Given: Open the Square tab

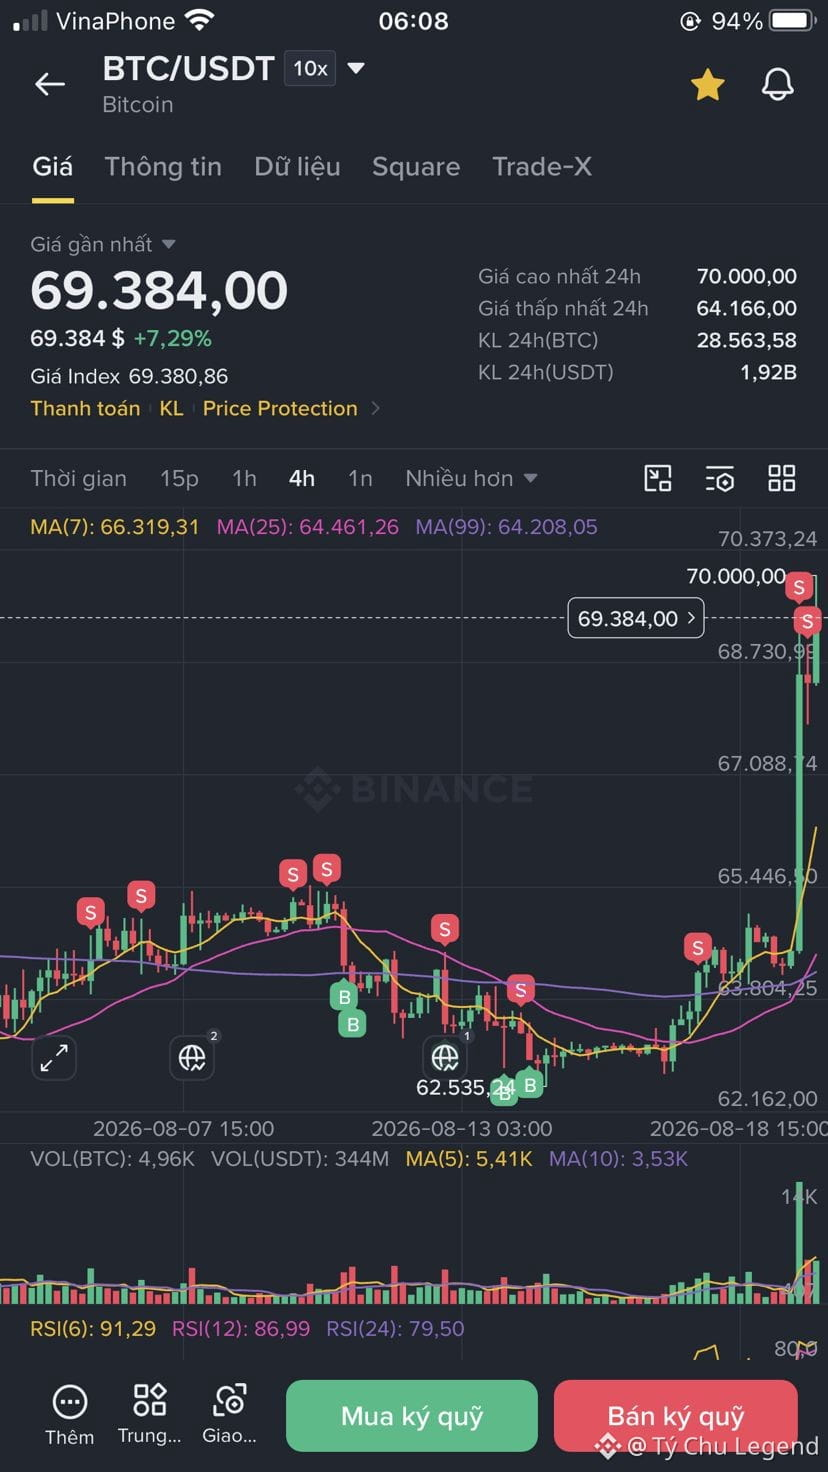Looking at the screenshot, I should 416,166.
